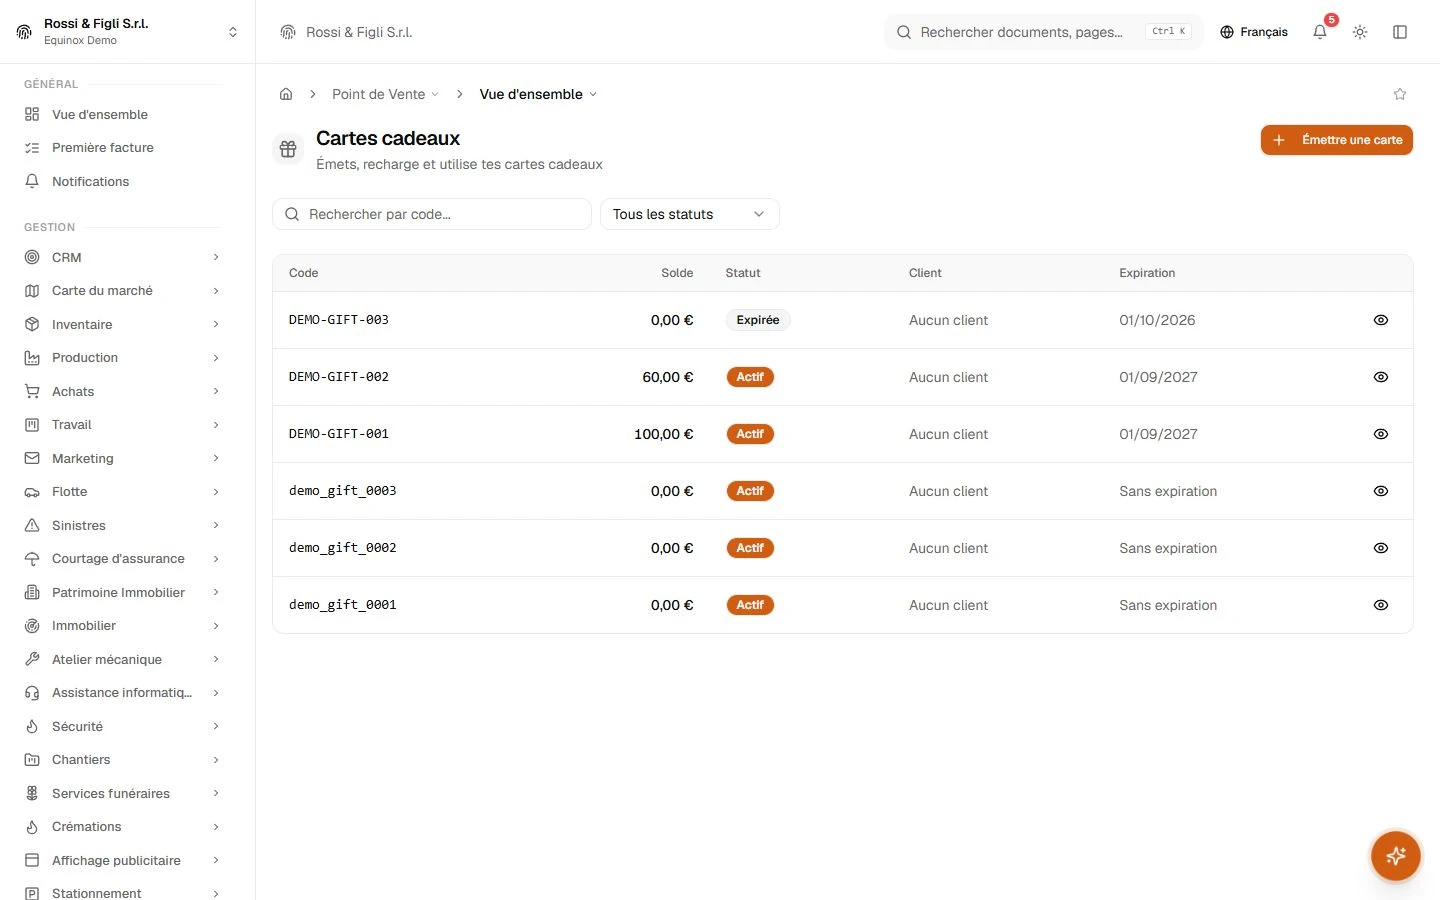The image size is (1440, 900).
Task: Open the AI assistant sparkle button
Action: coord(1396,856)
